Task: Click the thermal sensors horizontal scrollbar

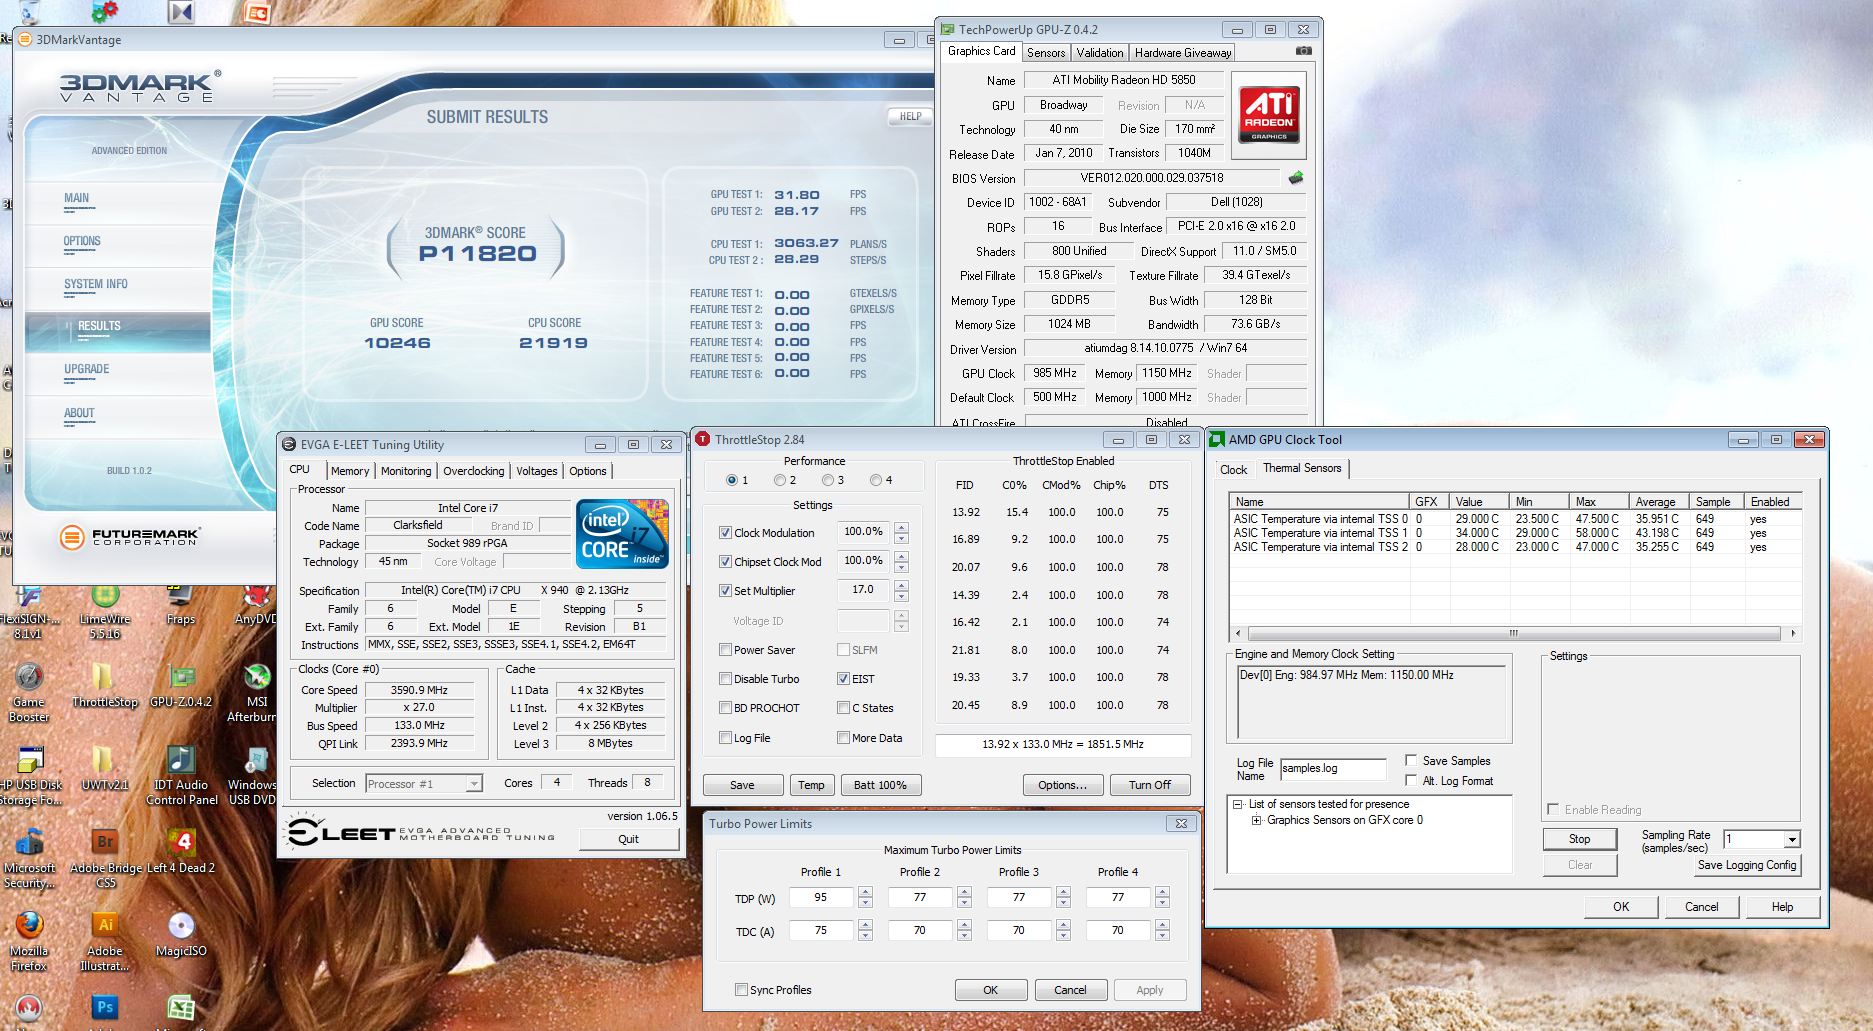Action: 1513,633
